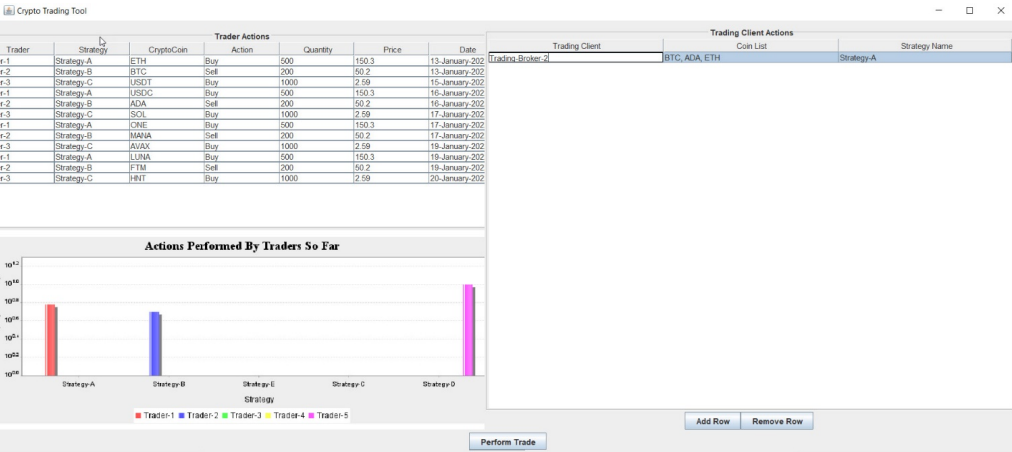1012x452 pixels.
Task: Click the magenta Trader-5 legend marker
Action: coord(312,415)
